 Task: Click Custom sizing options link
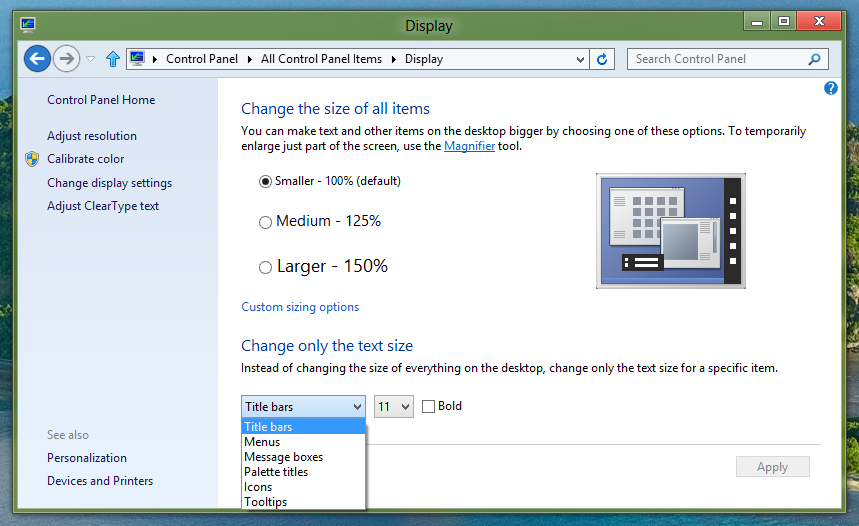click(x=300, y=307)
